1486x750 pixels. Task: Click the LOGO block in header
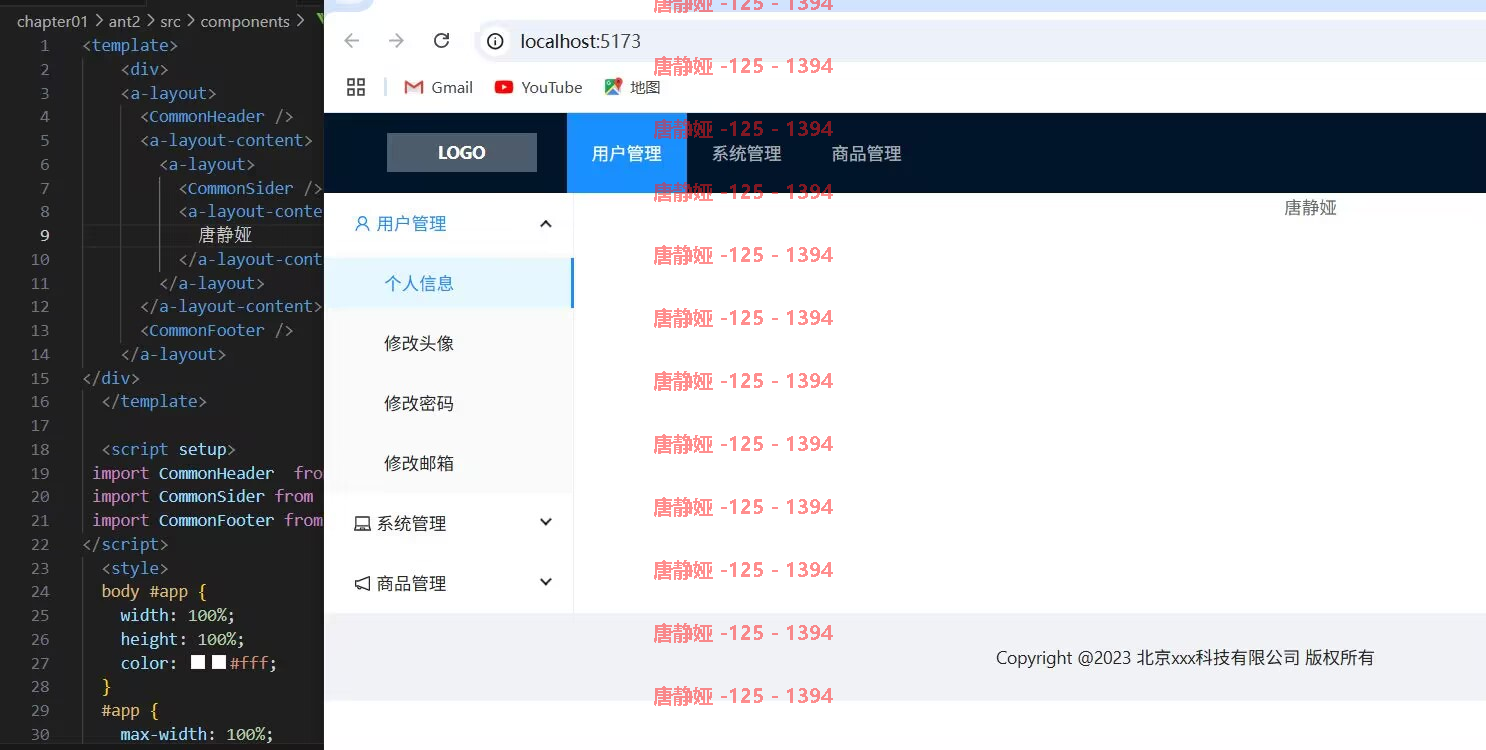point(462,153)
